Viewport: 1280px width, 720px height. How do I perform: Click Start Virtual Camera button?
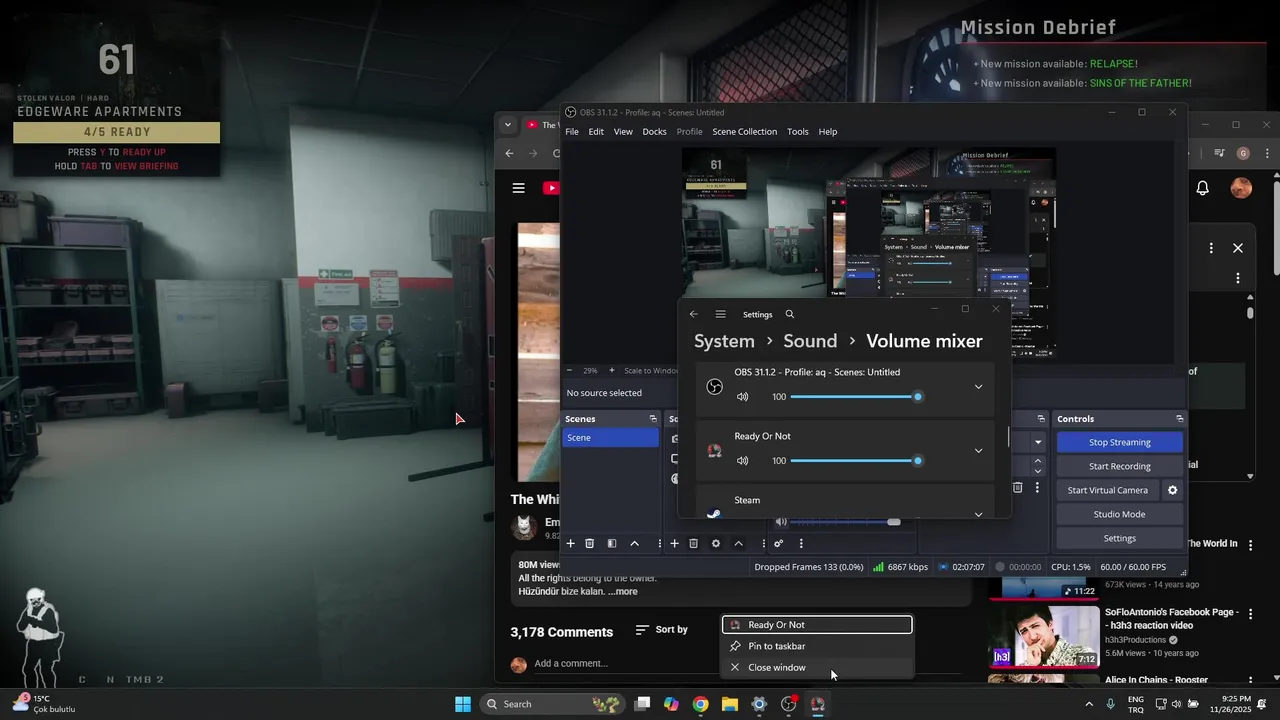(1107, 490)
